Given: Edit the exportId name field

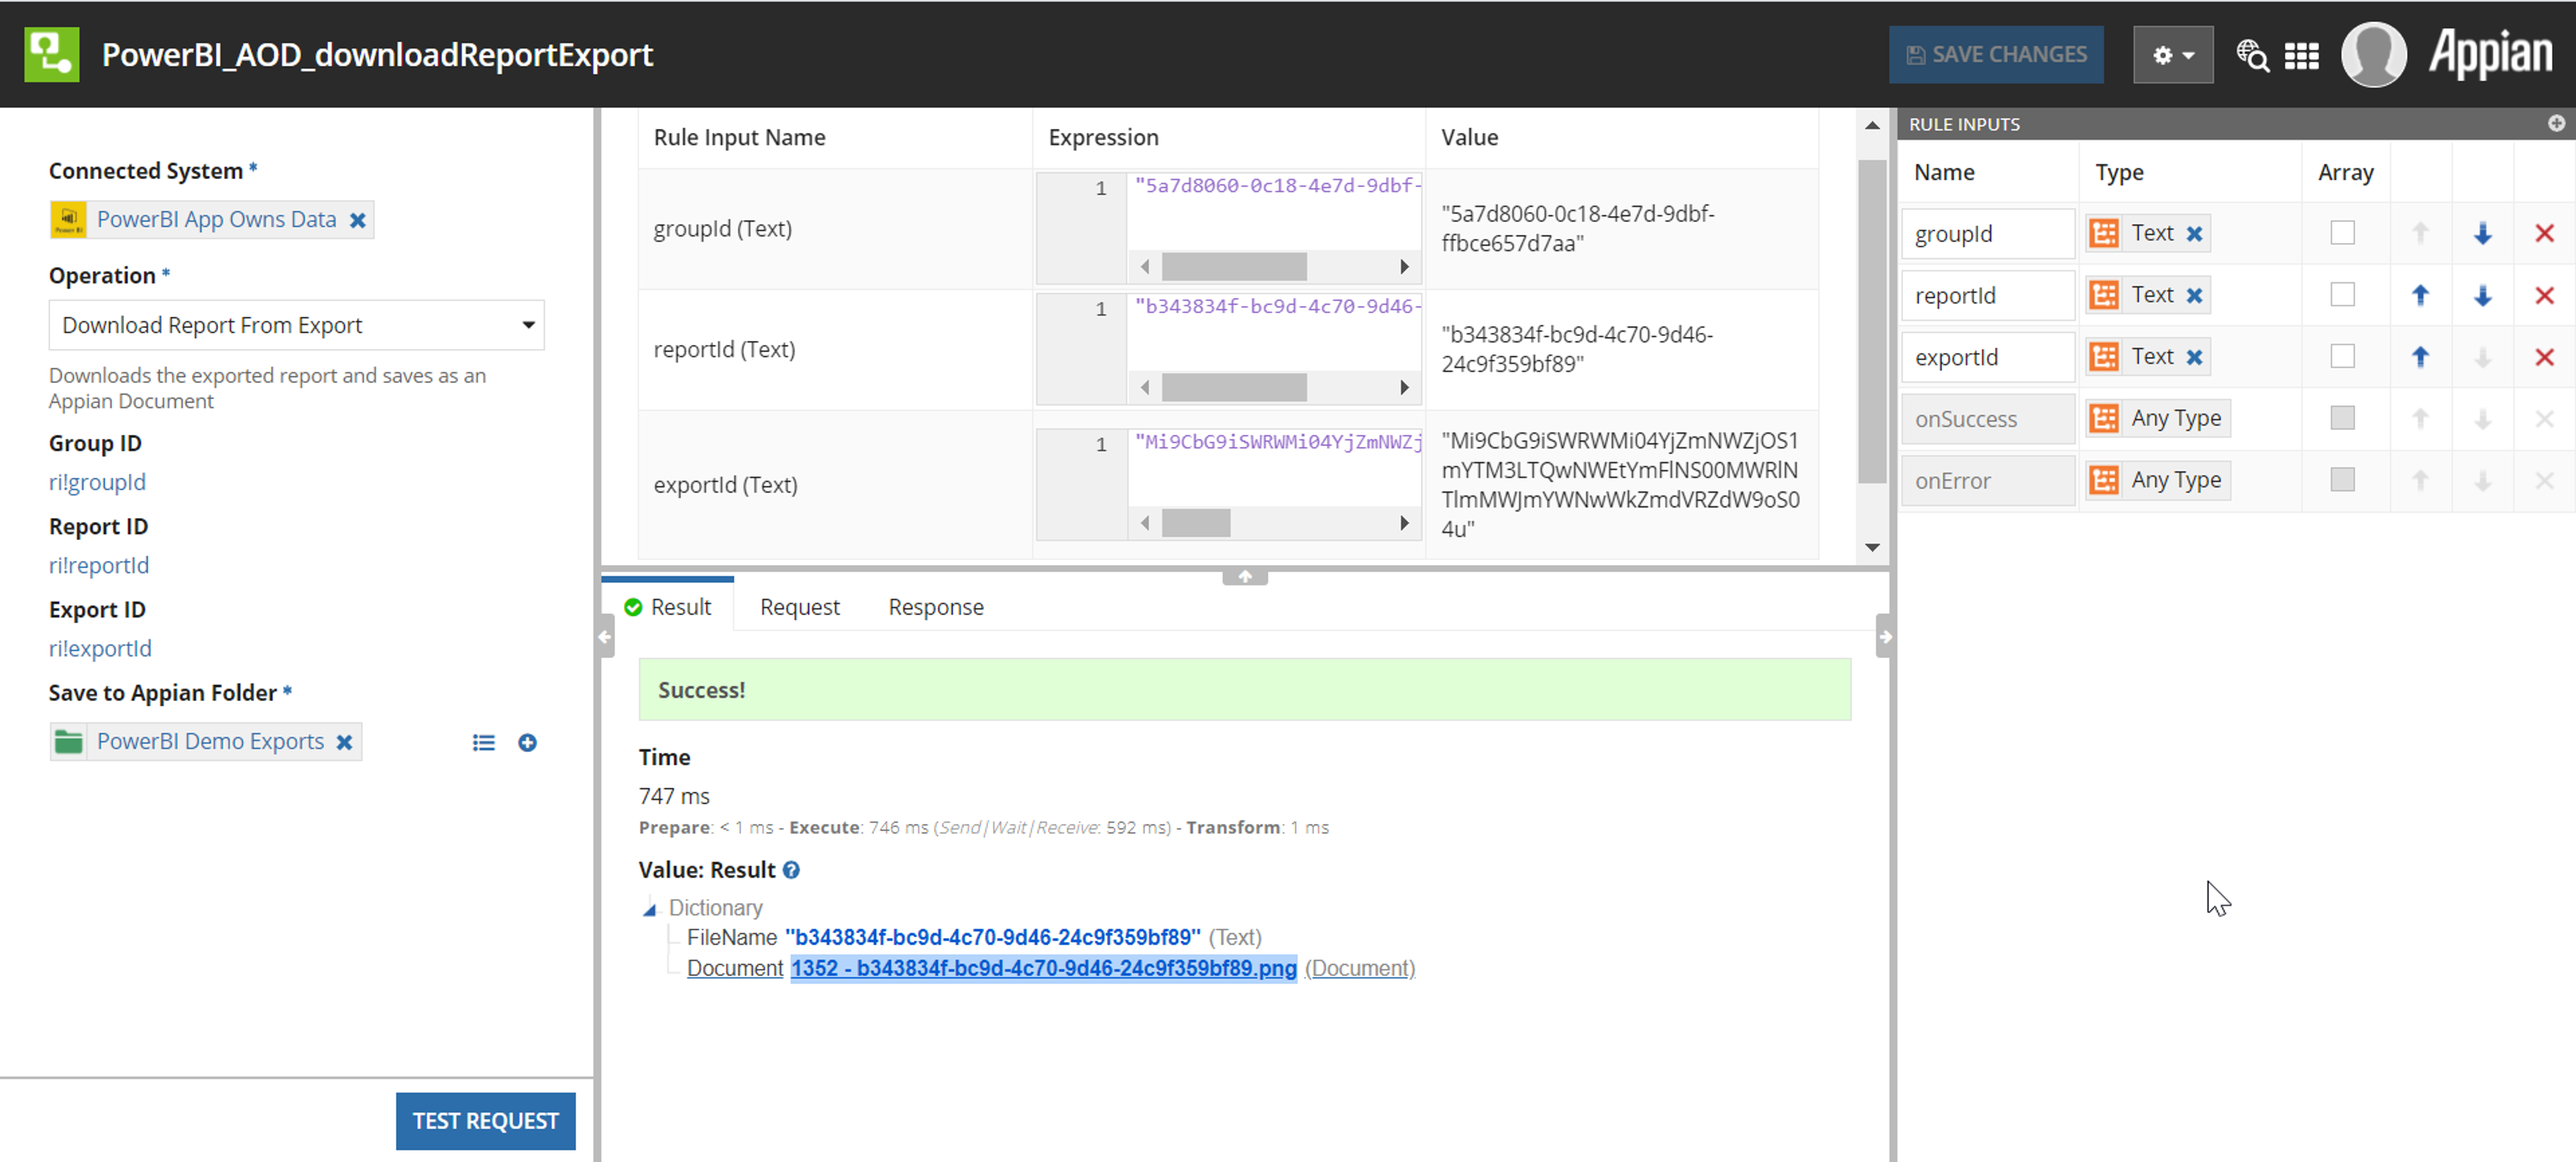Looking at the screenshot, I should [x=1988, y=357].
